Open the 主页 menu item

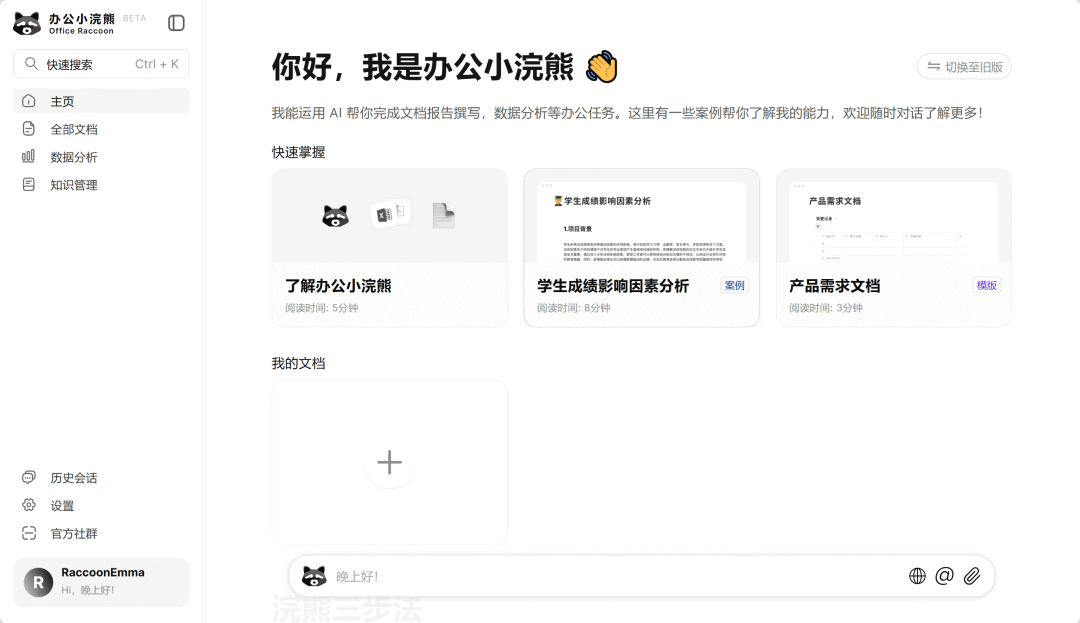coord(101,101)
